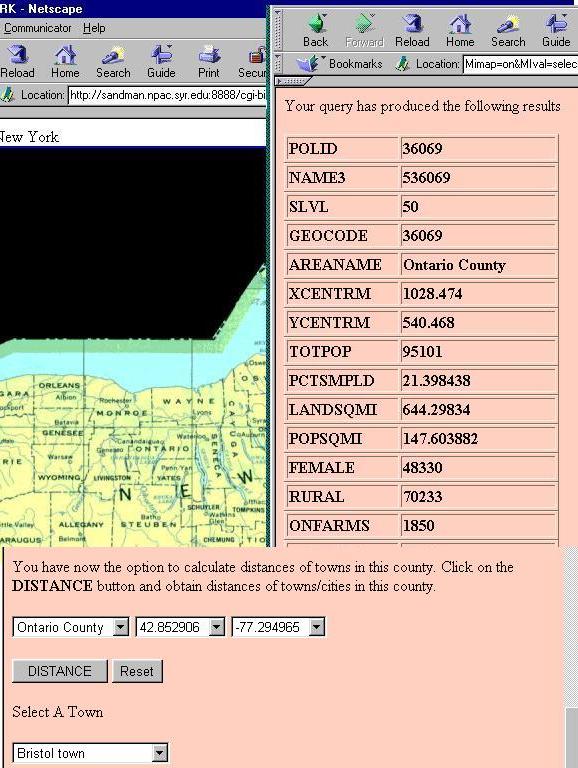The width and height of the screenshot is (578, 768).
Task: Click the Reset button
Action: click(137, 671)
